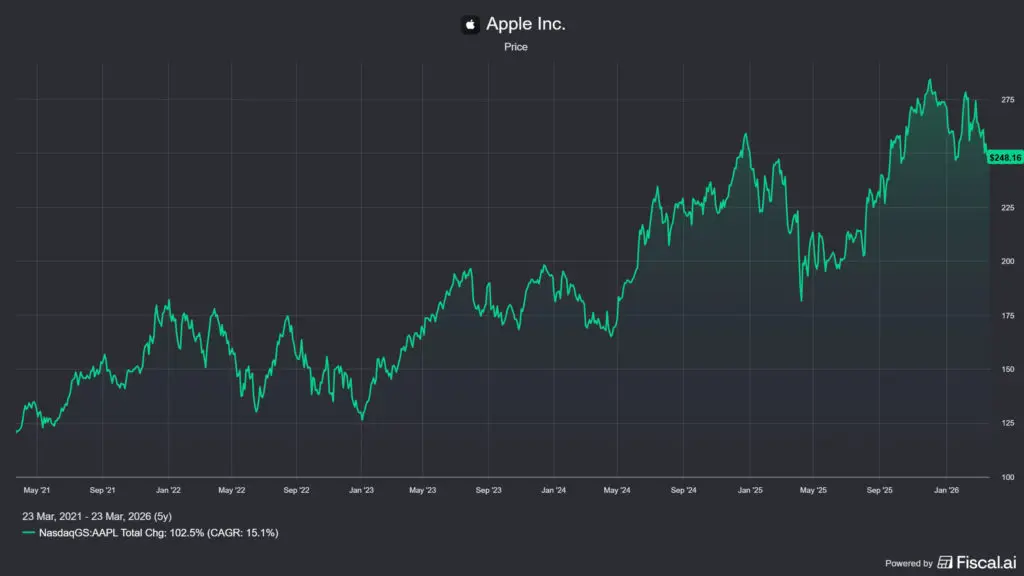Screen dimensions: 1024x576
Task: Click the 'Price' subtitle under the title
Action: [x=516, y=47]
